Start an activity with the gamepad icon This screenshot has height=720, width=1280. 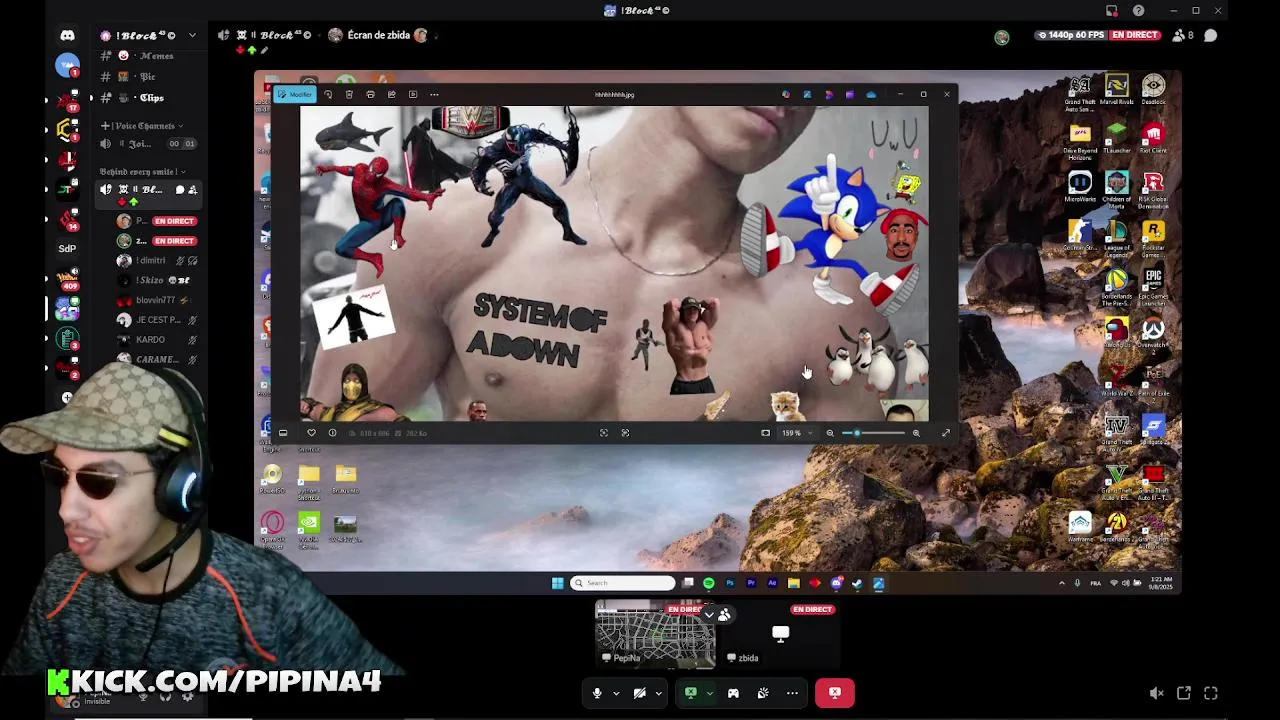(733, 693)
